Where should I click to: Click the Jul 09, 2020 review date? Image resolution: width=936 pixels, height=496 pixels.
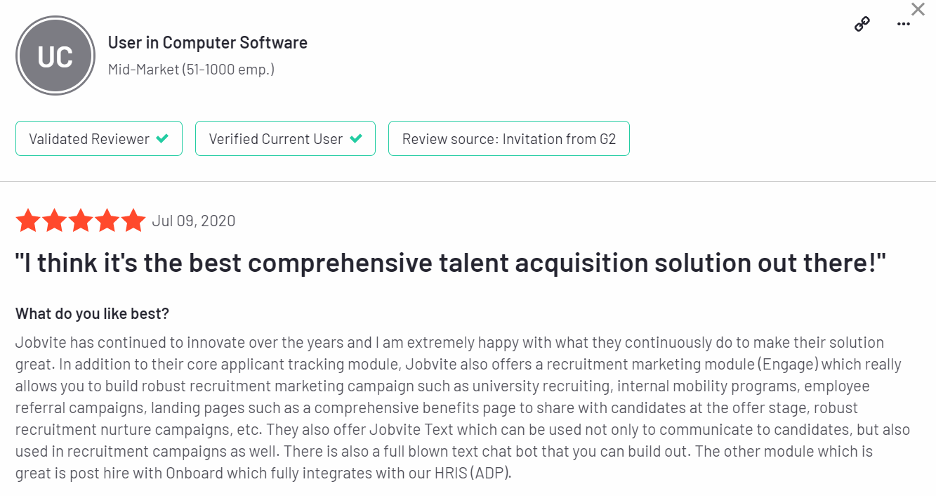[x=193, y=221]
